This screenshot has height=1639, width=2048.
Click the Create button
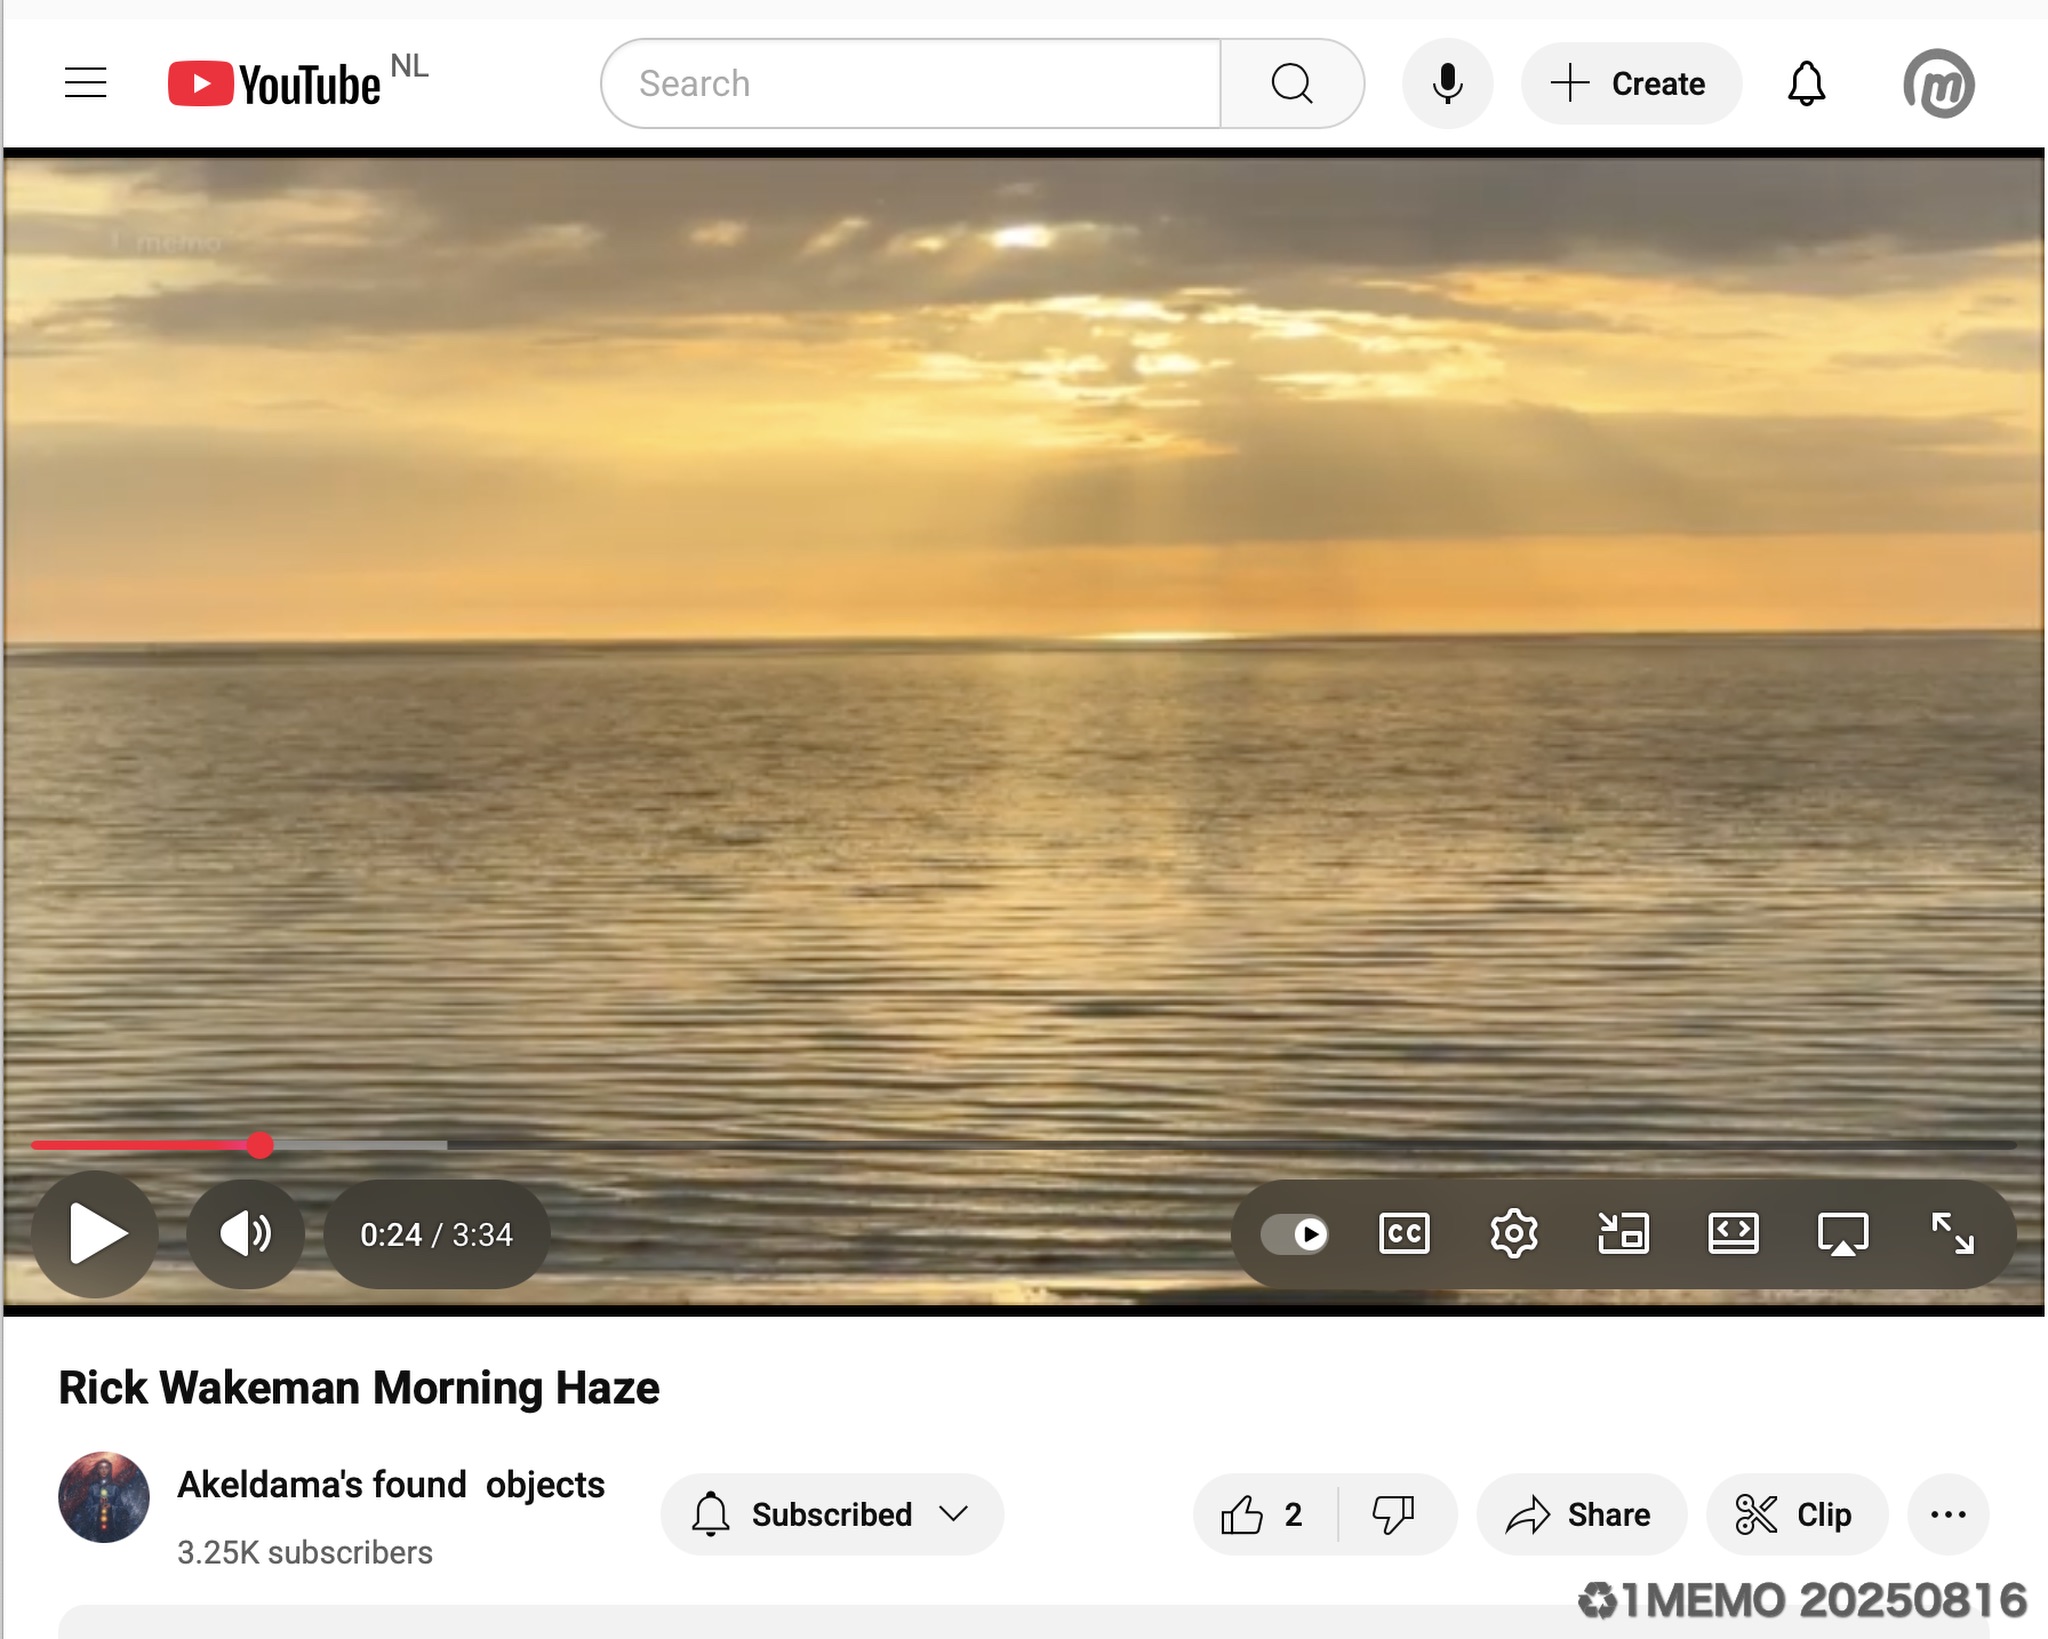click(x=1630, y=84)
